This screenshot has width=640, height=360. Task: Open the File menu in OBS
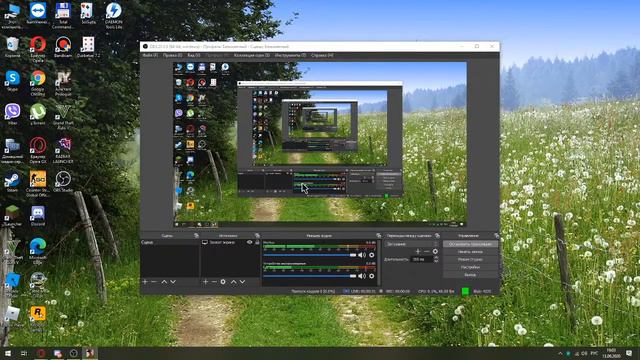point(150,55)
